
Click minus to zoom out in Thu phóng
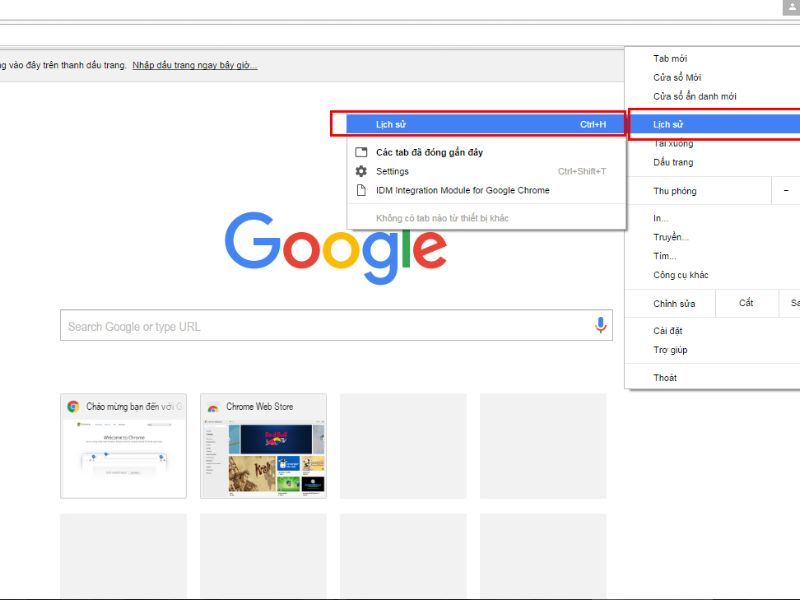784,190
